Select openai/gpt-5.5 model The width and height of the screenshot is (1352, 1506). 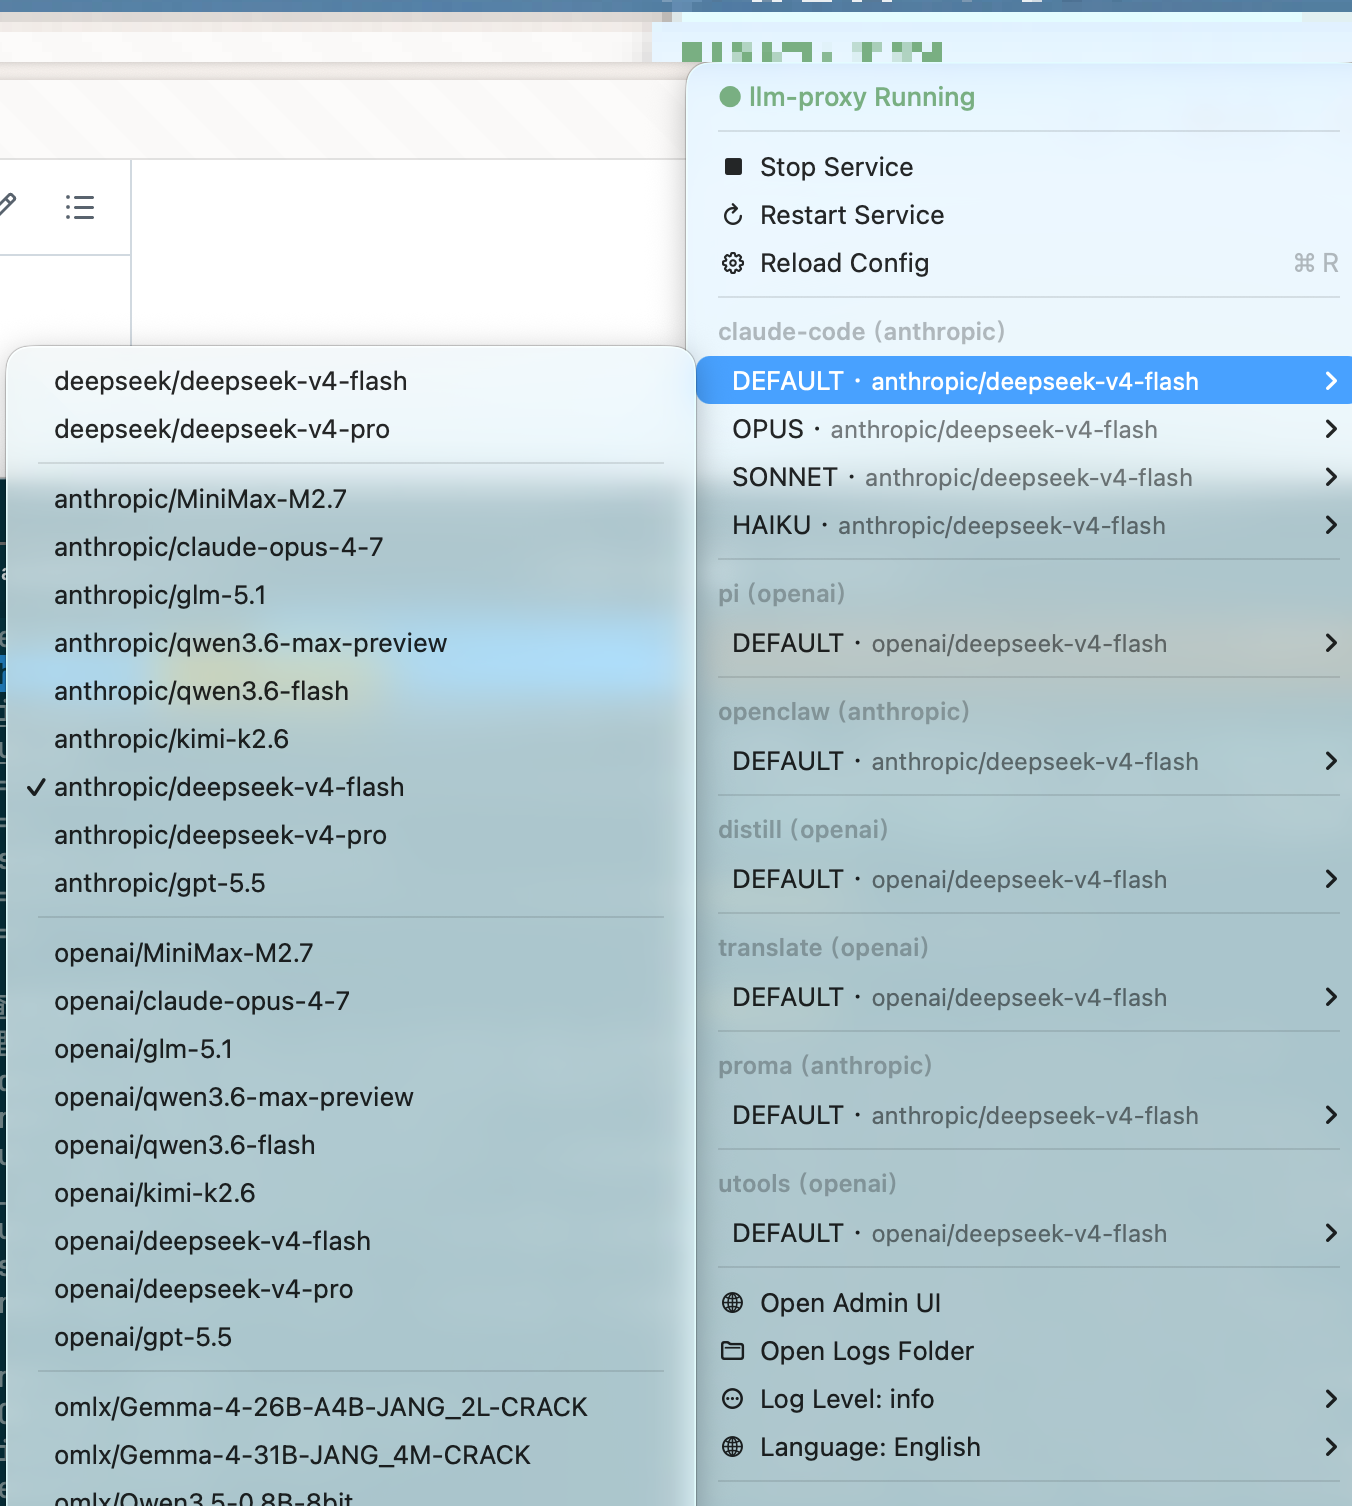click(350, 1337)
